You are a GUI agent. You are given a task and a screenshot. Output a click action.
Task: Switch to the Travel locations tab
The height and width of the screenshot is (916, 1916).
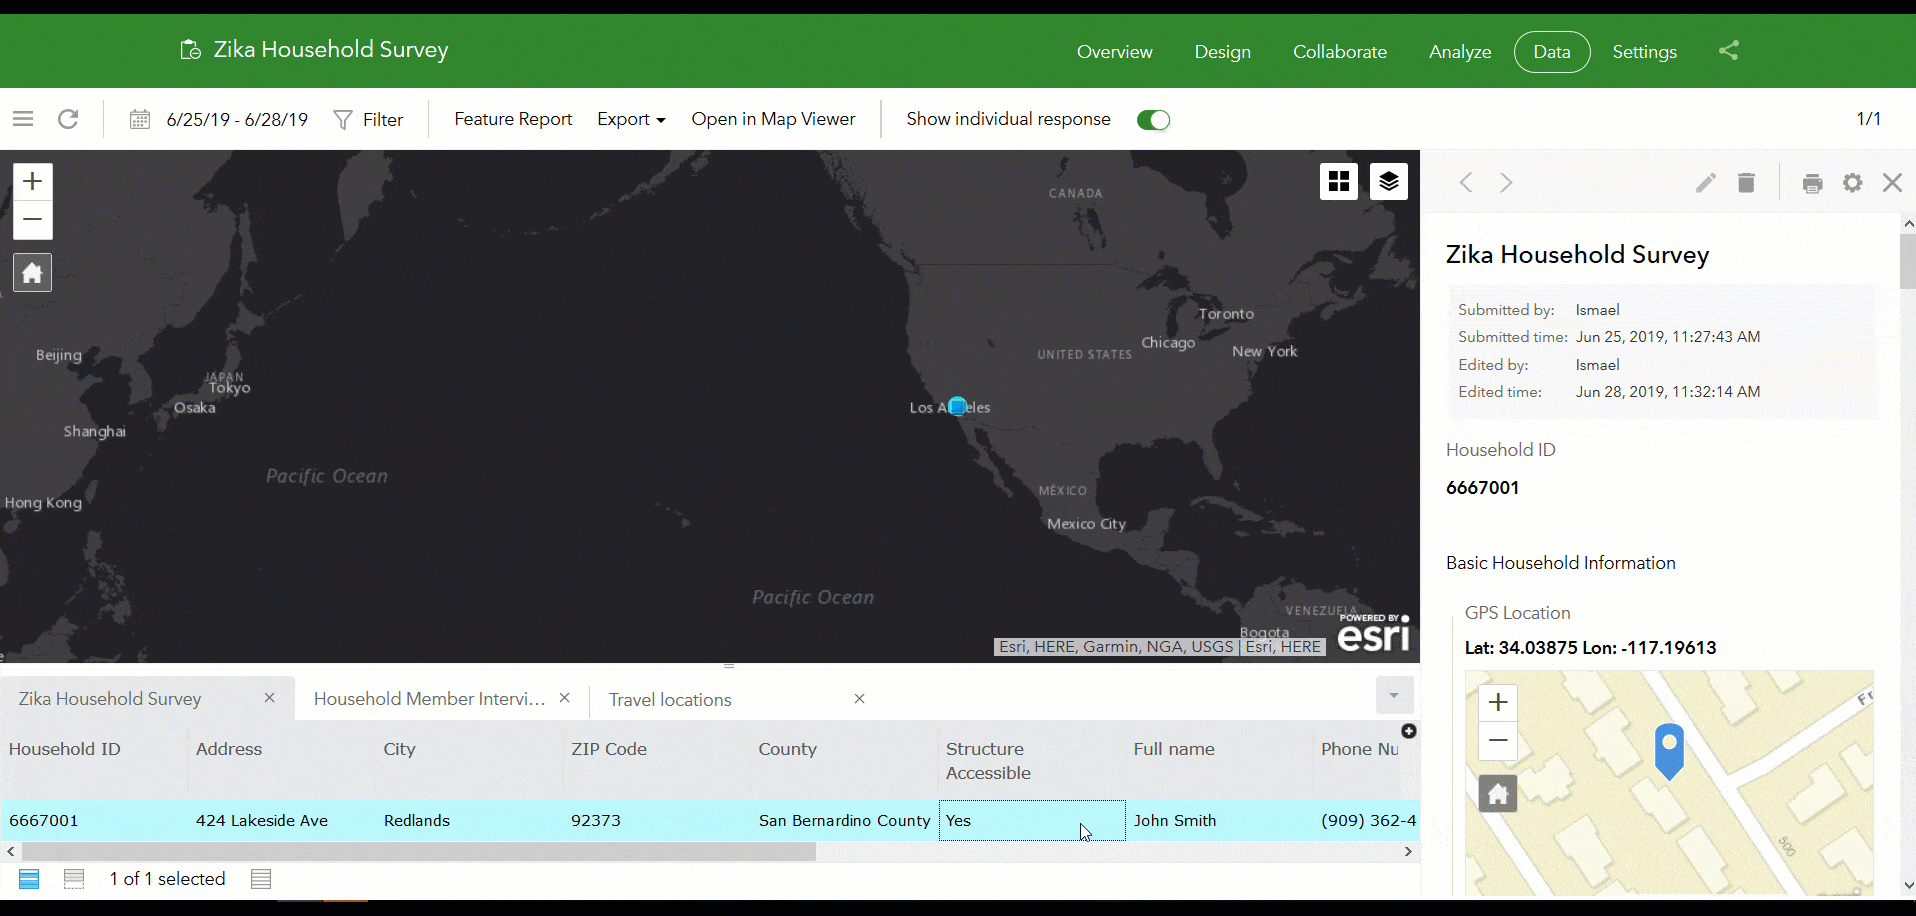click(670, 699)
